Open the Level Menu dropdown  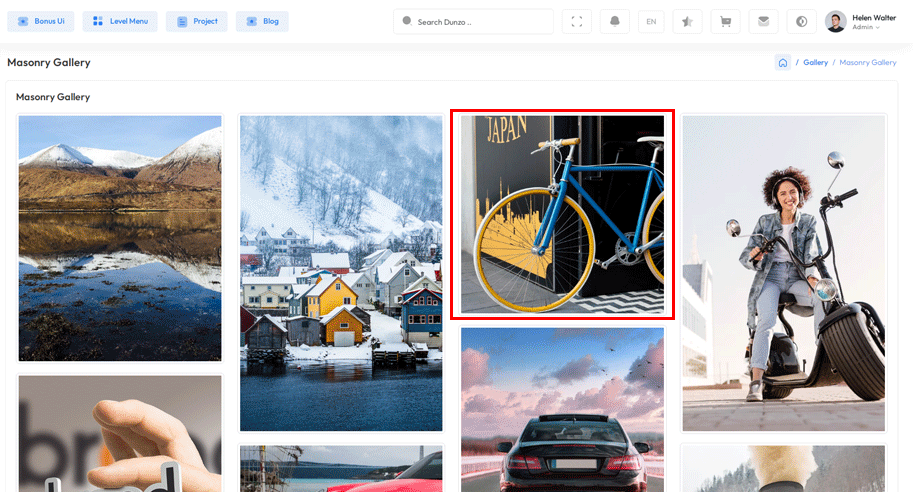[x=120, y=21]
